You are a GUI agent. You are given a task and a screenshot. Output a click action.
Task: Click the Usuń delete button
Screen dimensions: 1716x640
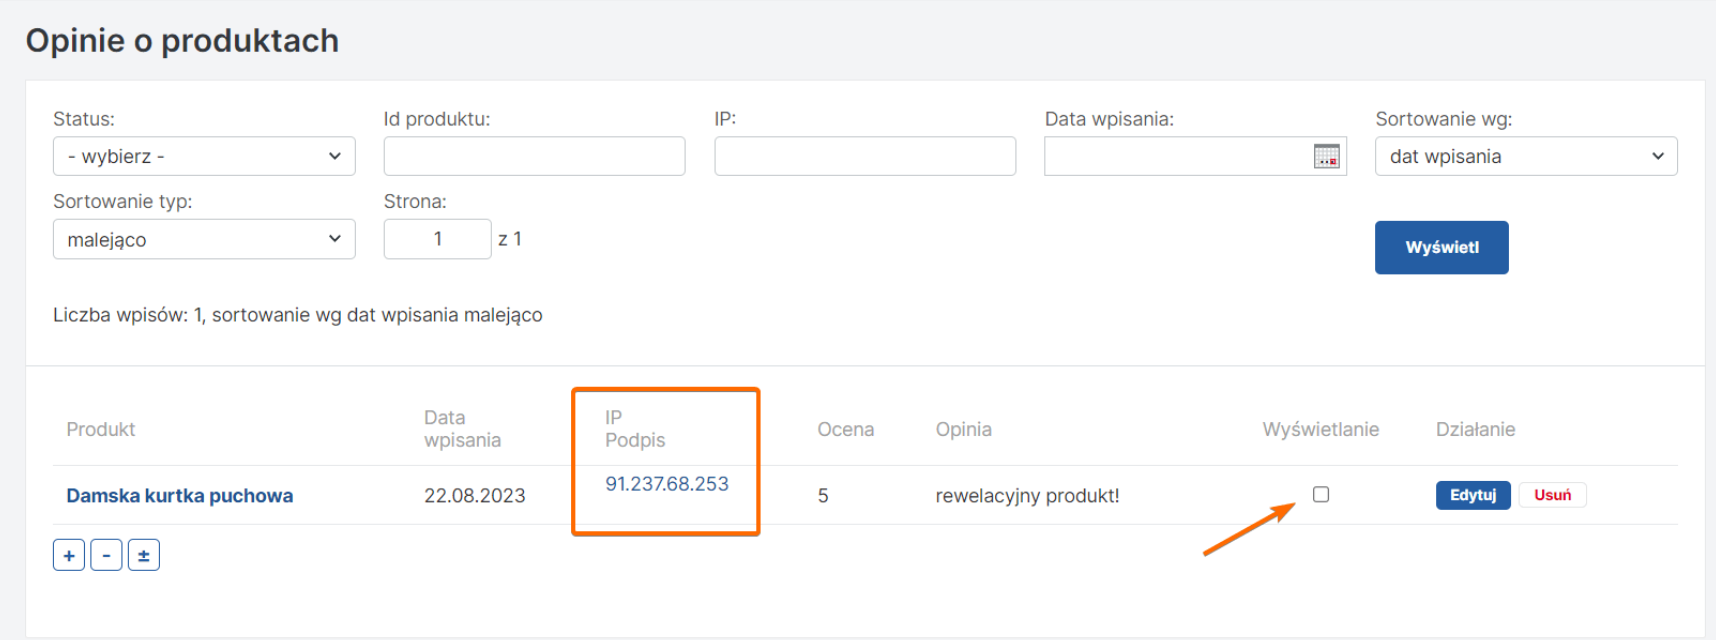[x=1552, y=495]
